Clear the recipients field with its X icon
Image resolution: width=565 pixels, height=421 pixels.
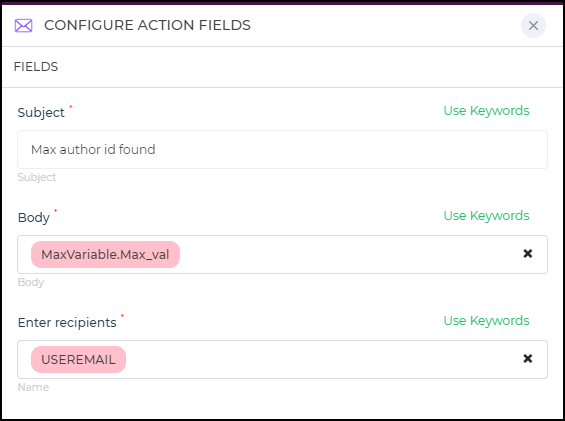pyautogui.click(x=528, y=359)
